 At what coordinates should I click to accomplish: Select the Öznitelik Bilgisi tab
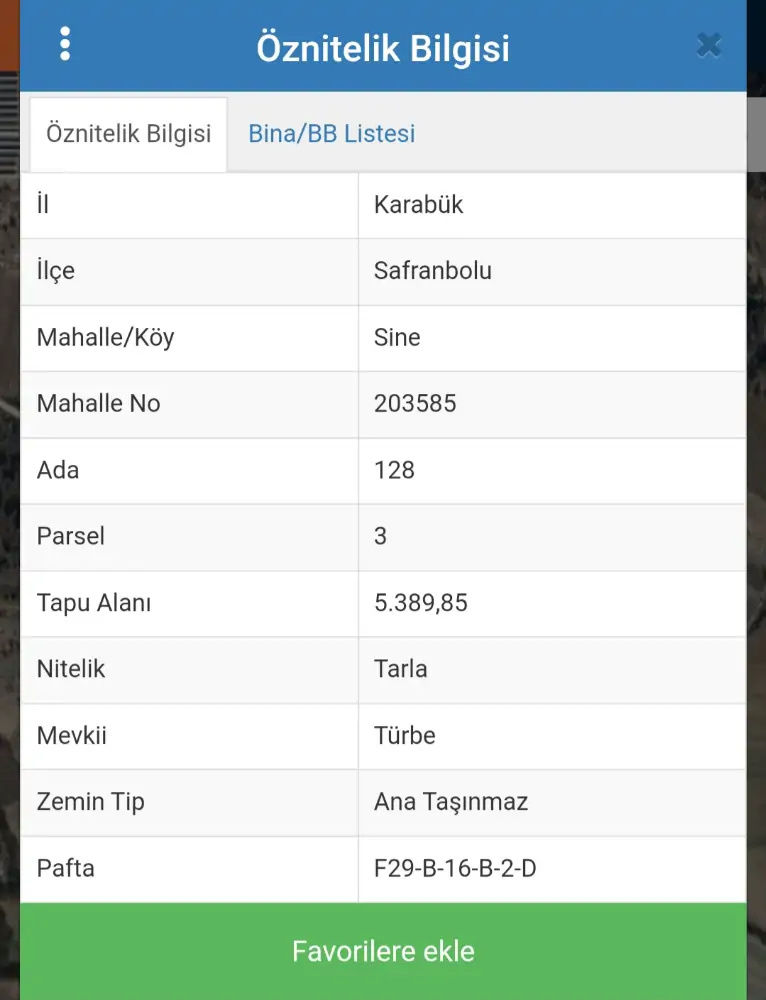coord(128,134)
